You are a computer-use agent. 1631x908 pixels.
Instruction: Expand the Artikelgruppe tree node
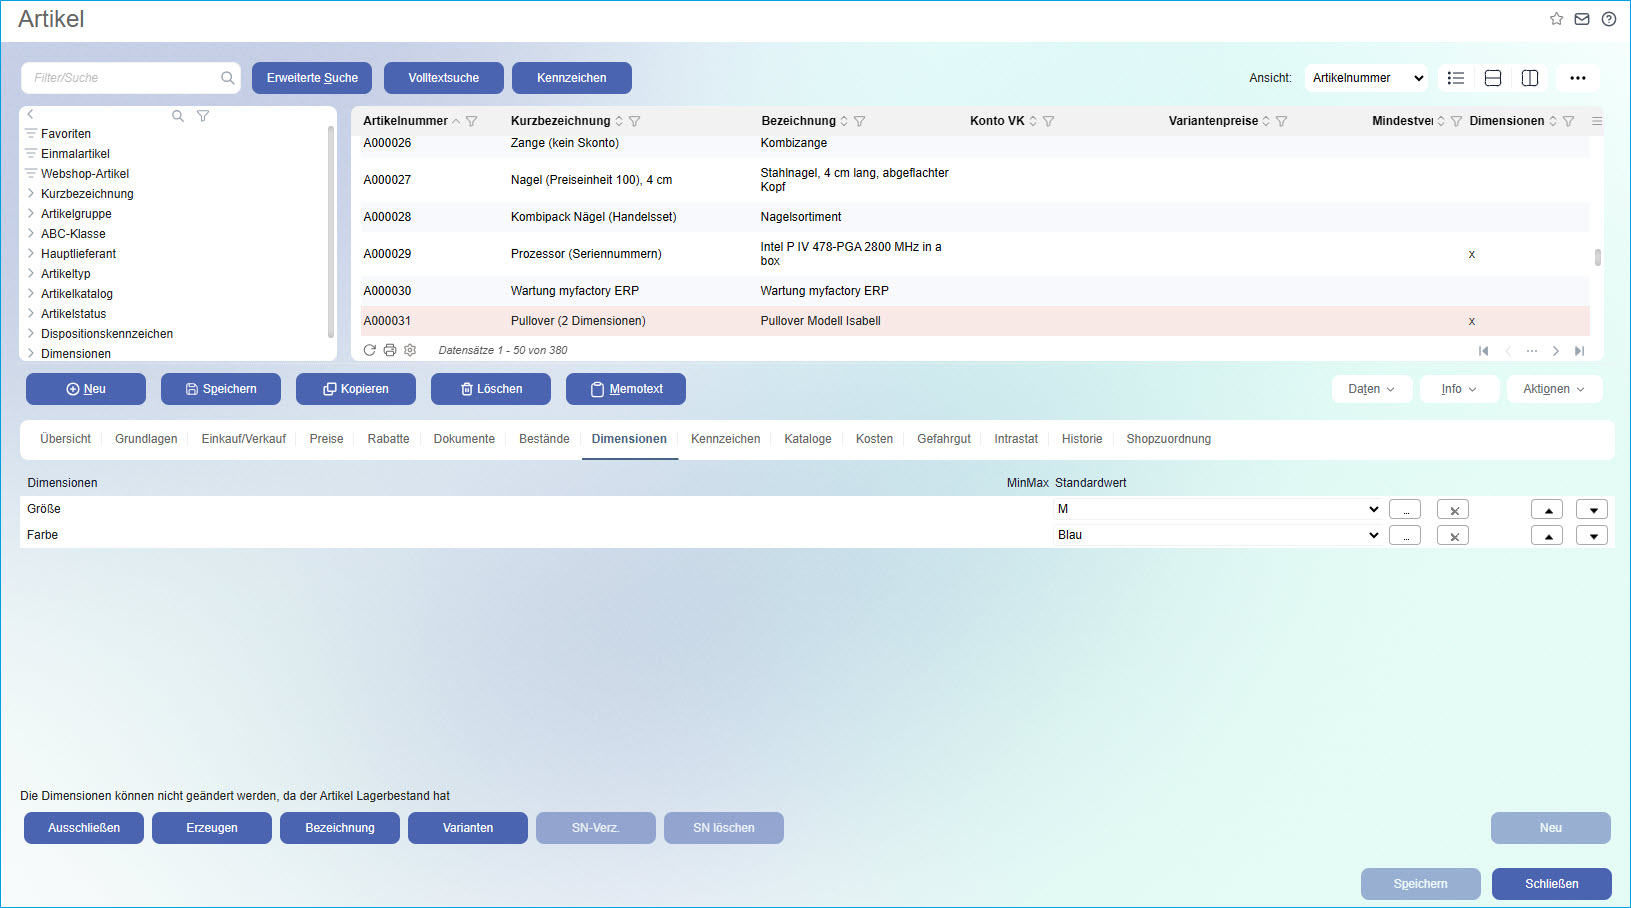pyautogui.click(x=31, y=214)
